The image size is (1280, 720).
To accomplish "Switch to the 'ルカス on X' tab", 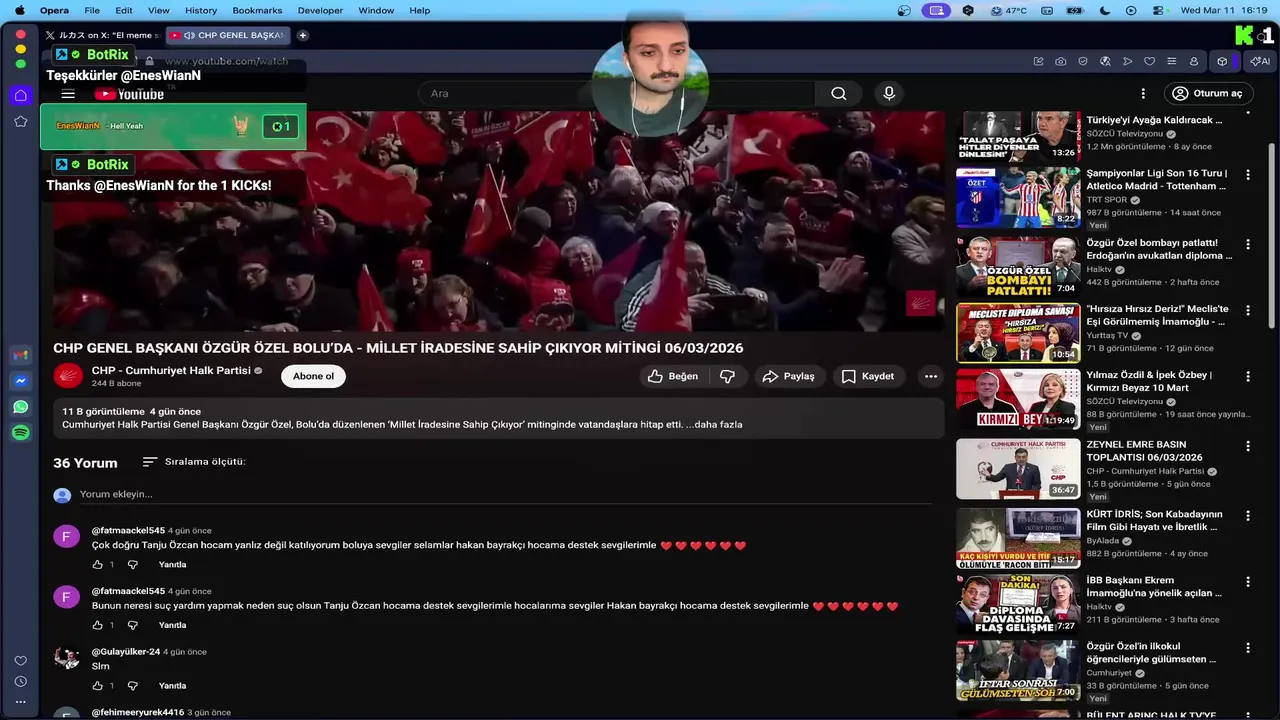I will (102, 35).
